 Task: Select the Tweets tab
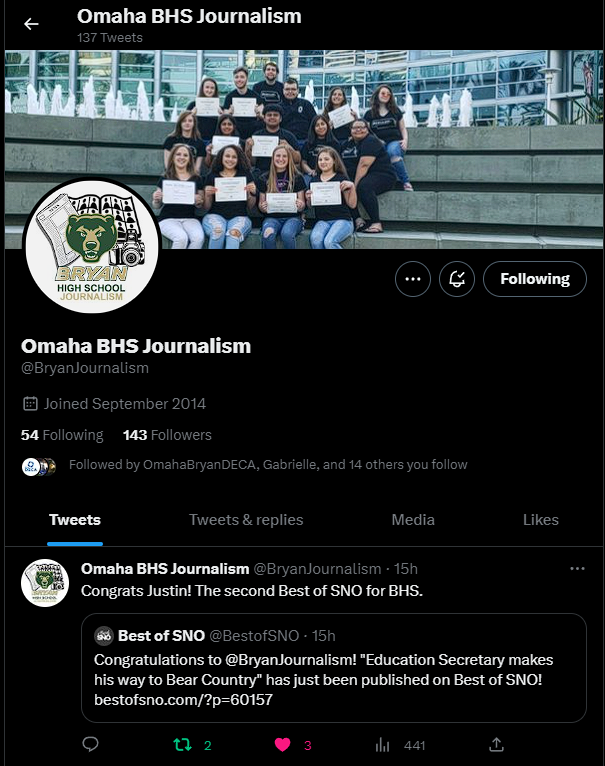(75, 520)
